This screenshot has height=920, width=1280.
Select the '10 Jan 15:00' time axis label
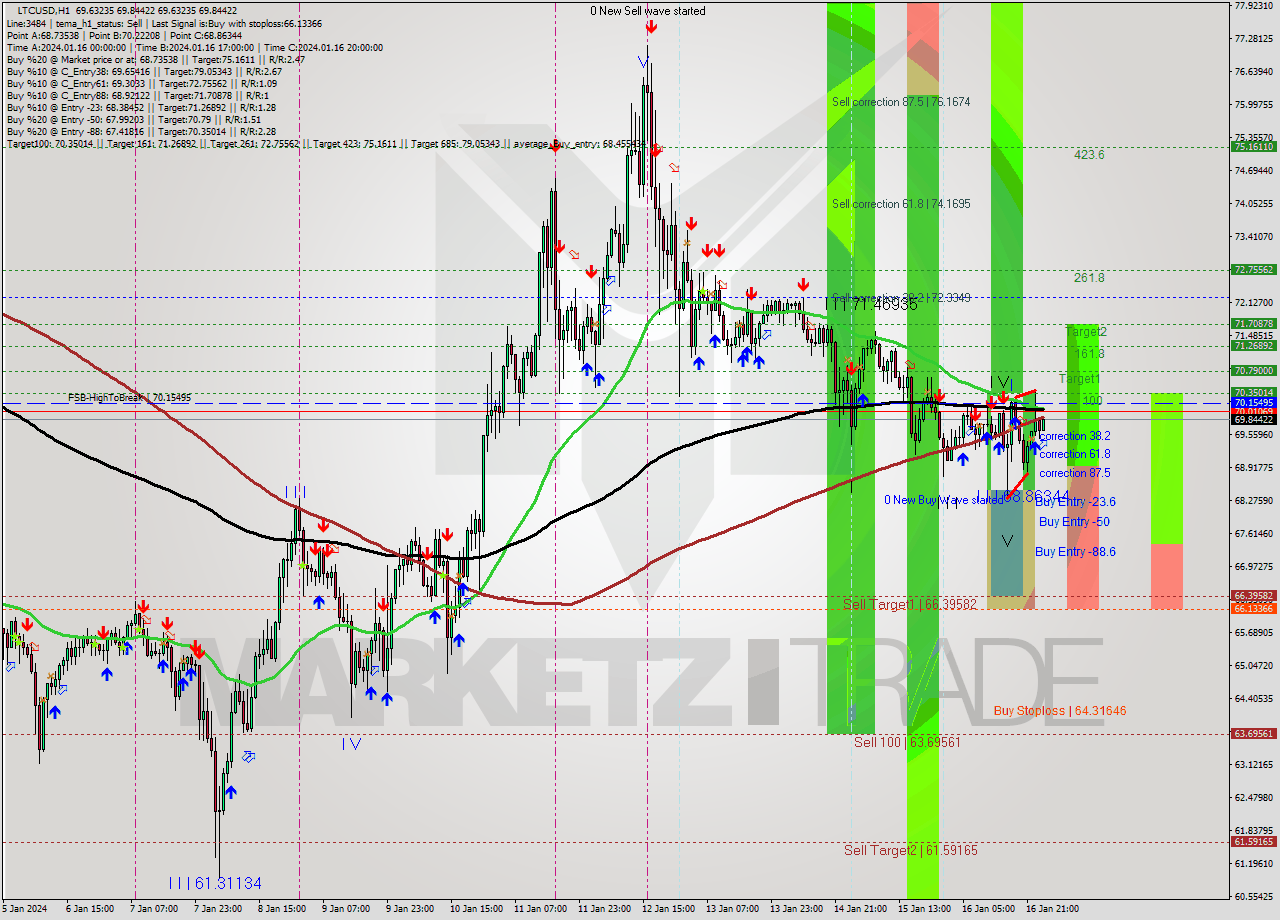(478, 909)
